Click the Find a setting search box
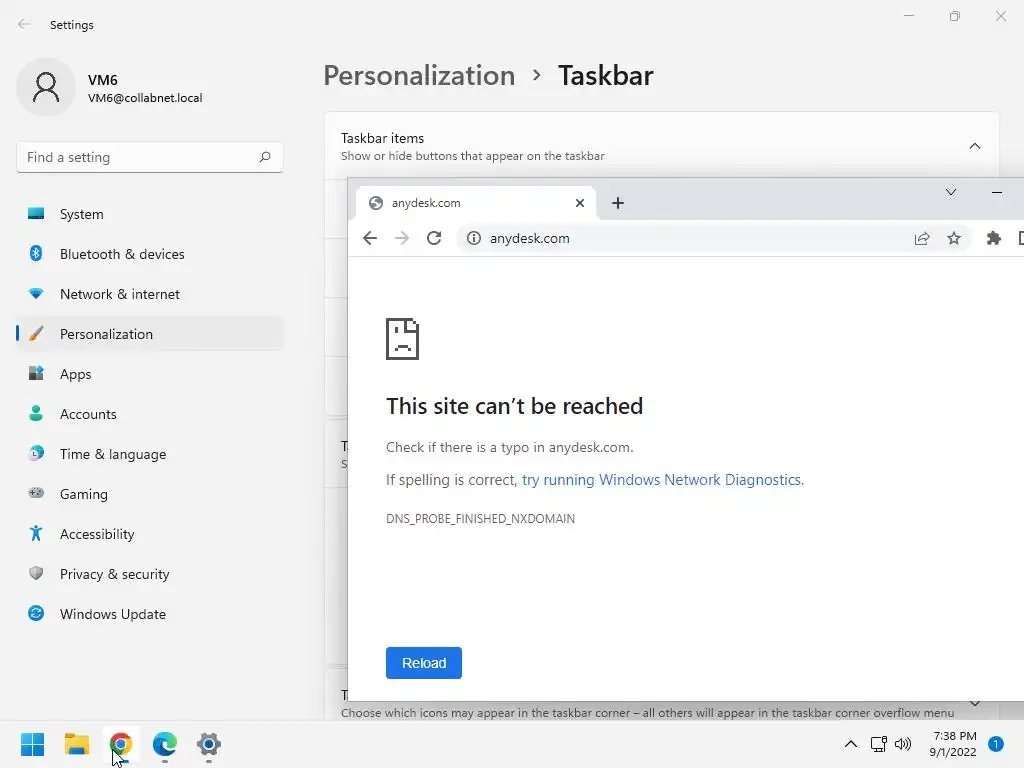Image resolution: width=1024 pixels, height=768 pixels. pyautogui.click(x=150, y=157)
